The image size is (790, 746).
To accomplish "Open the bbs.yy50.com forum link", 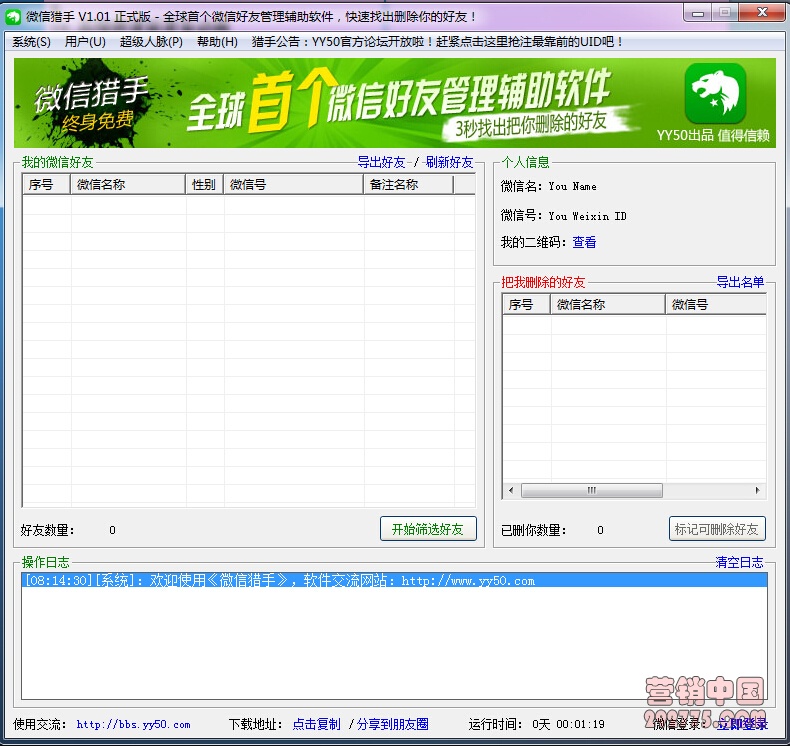I will (x=133, y=724).
